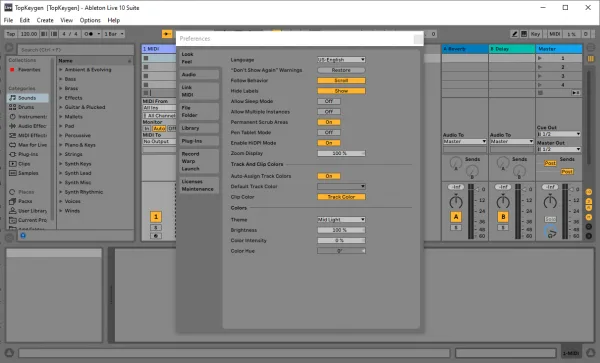The image size is (600, 363).
Task: Enable Allow Multiple Instances
Action: pos(329,112)
